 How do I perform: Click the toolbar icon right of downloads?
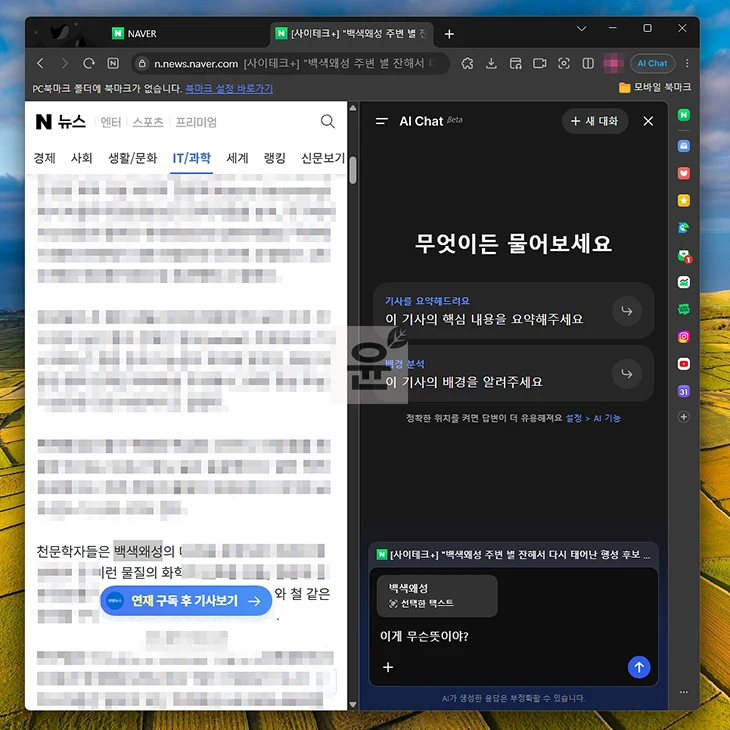point(515,63)
